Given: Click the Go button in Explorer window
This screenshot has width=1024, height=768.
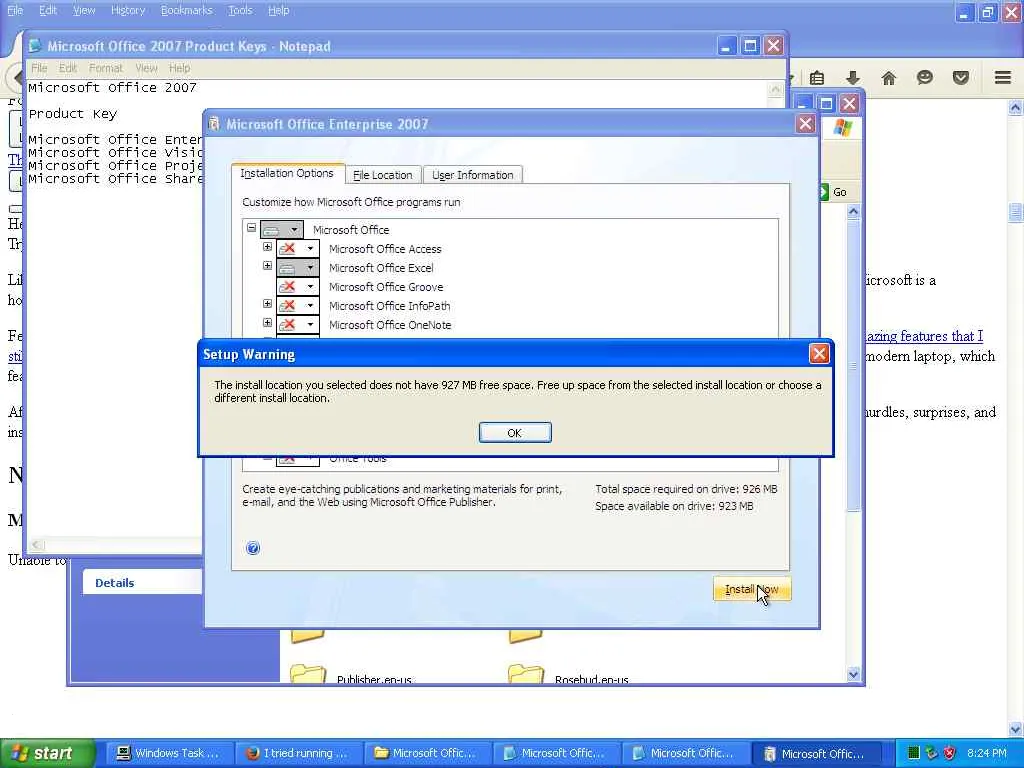Looking at the screenshot, I should pyautogui.click(x=834, y=192).
